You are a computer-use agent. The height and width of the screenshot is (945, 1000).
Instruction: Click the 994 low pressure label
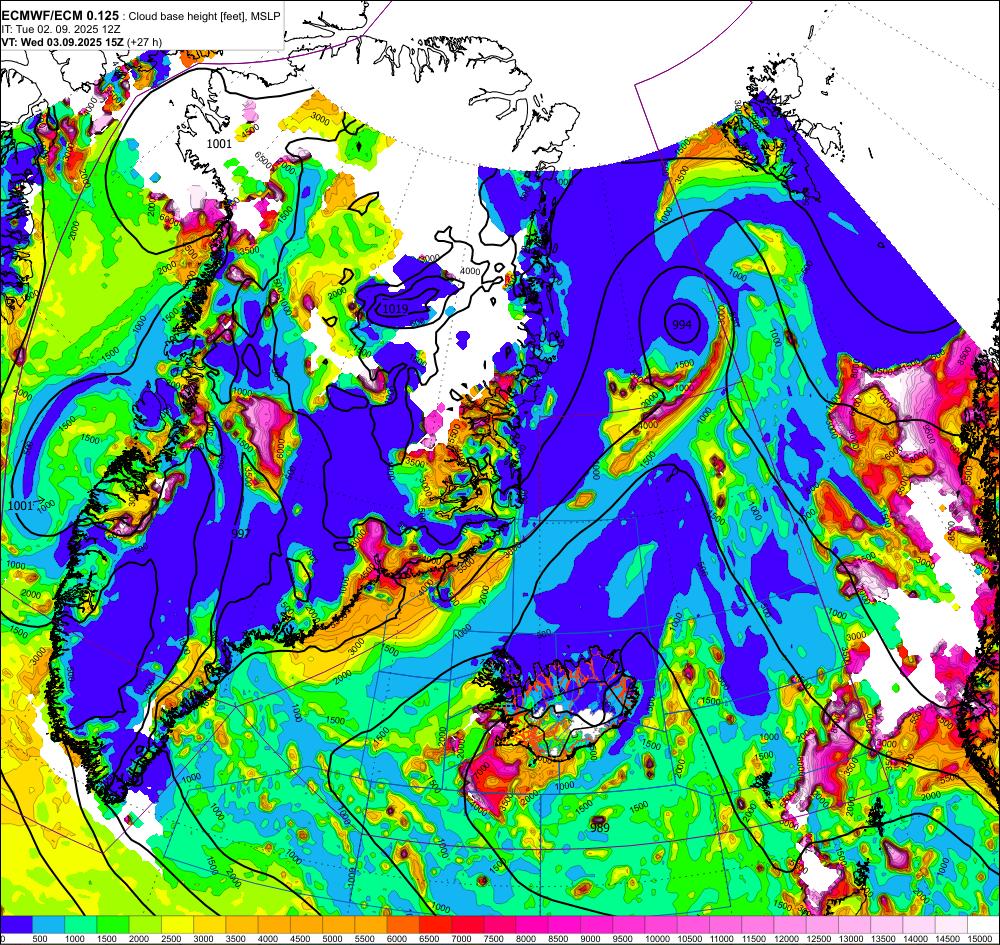682,325
